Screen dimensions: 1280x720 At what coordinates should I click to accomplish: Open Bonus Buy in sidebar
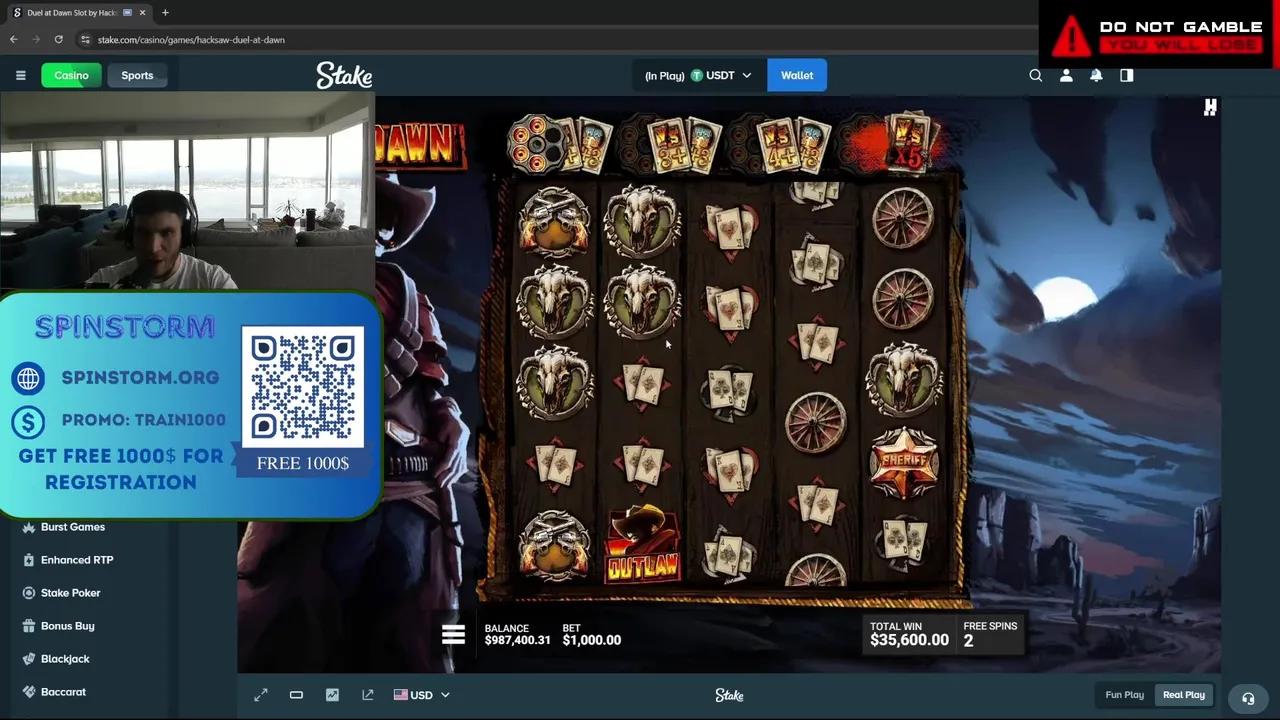pyautogui.click(x=67, y=626)
